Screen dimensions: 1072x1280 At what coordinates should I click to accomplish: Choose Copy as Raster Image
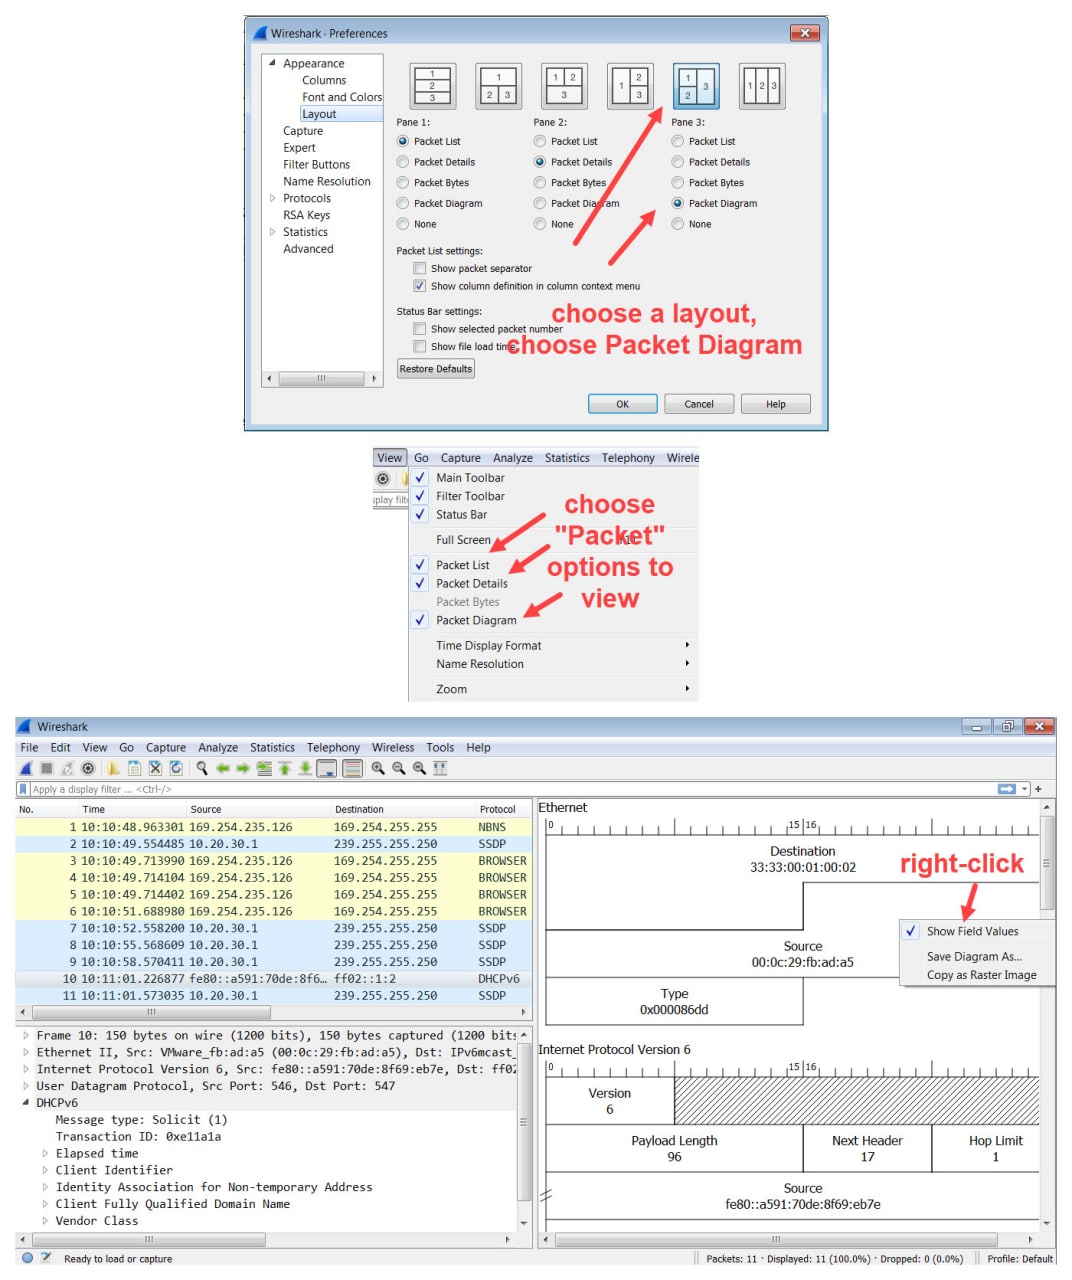click(x=977, y=975)
